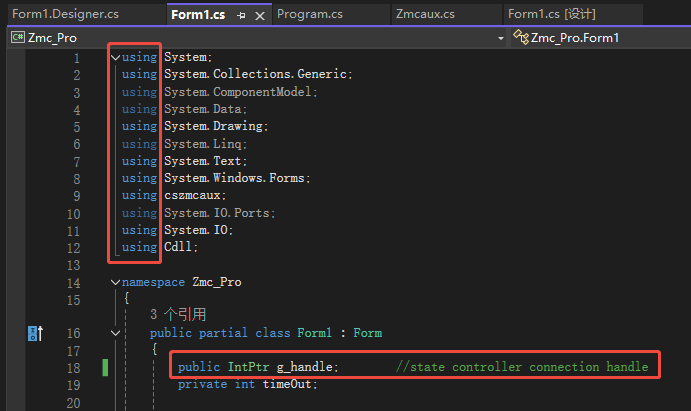691x411 pixels.
Task: Click the C# project icon beside Zmc_Pro
Action: (x=18, y=38)
